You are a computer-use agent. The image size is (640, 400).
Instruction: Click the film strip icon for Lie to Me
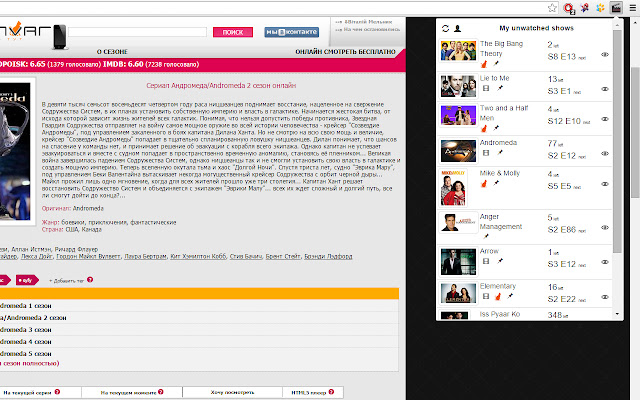coord(486,88)
